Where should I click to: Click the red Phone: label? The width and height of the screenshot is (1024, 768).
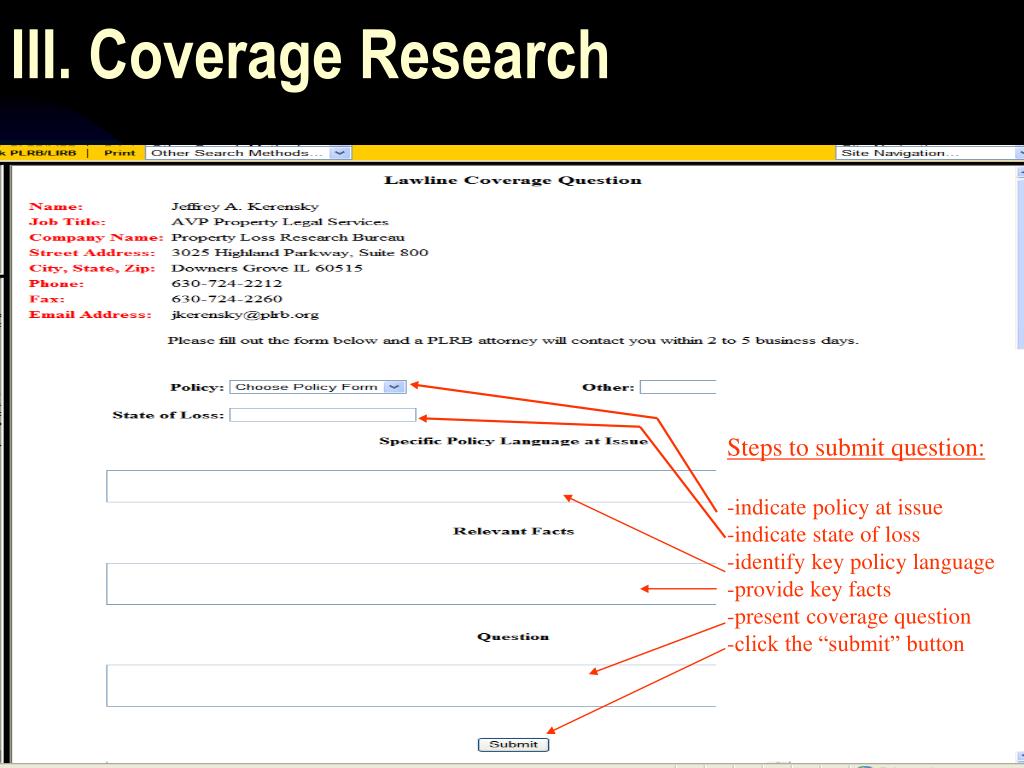57,283
